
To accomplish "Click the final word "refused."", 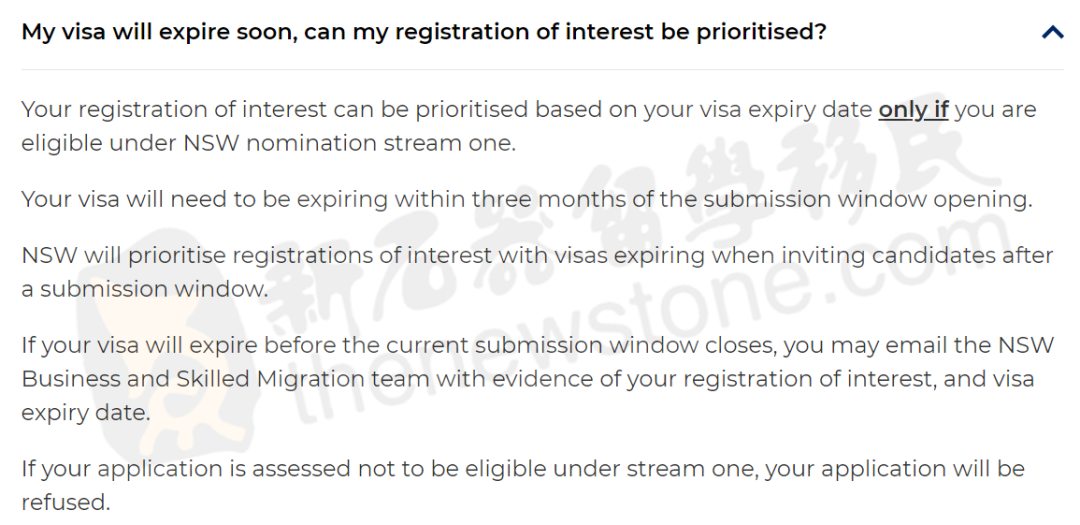I will tap(66, 502).
